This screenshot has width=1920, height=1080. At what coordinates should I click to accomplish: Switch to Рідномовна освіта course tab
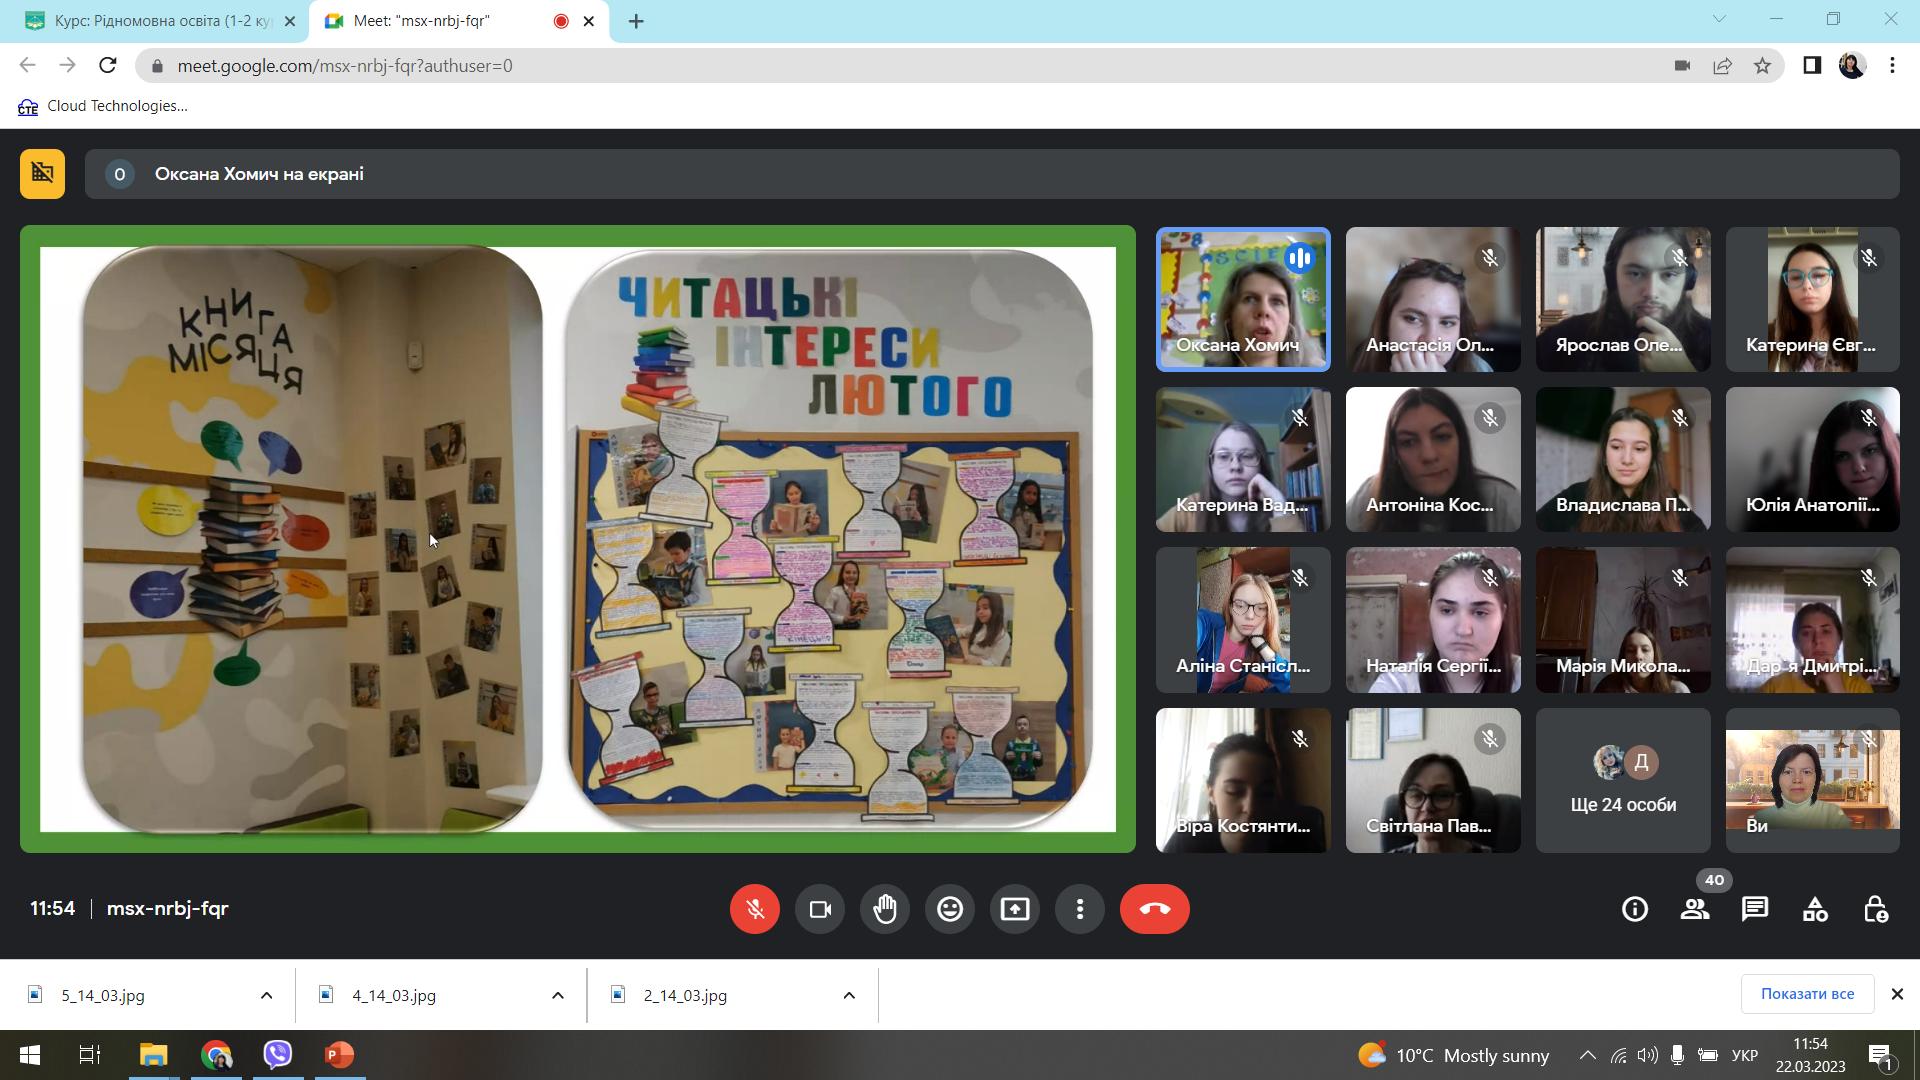[160, 21]
